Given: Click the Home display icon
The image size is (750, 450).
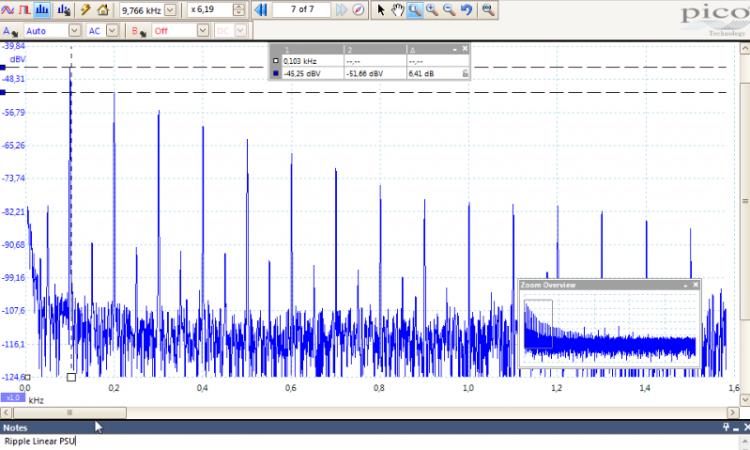Looking at the screenshot, I should (103, 10).
